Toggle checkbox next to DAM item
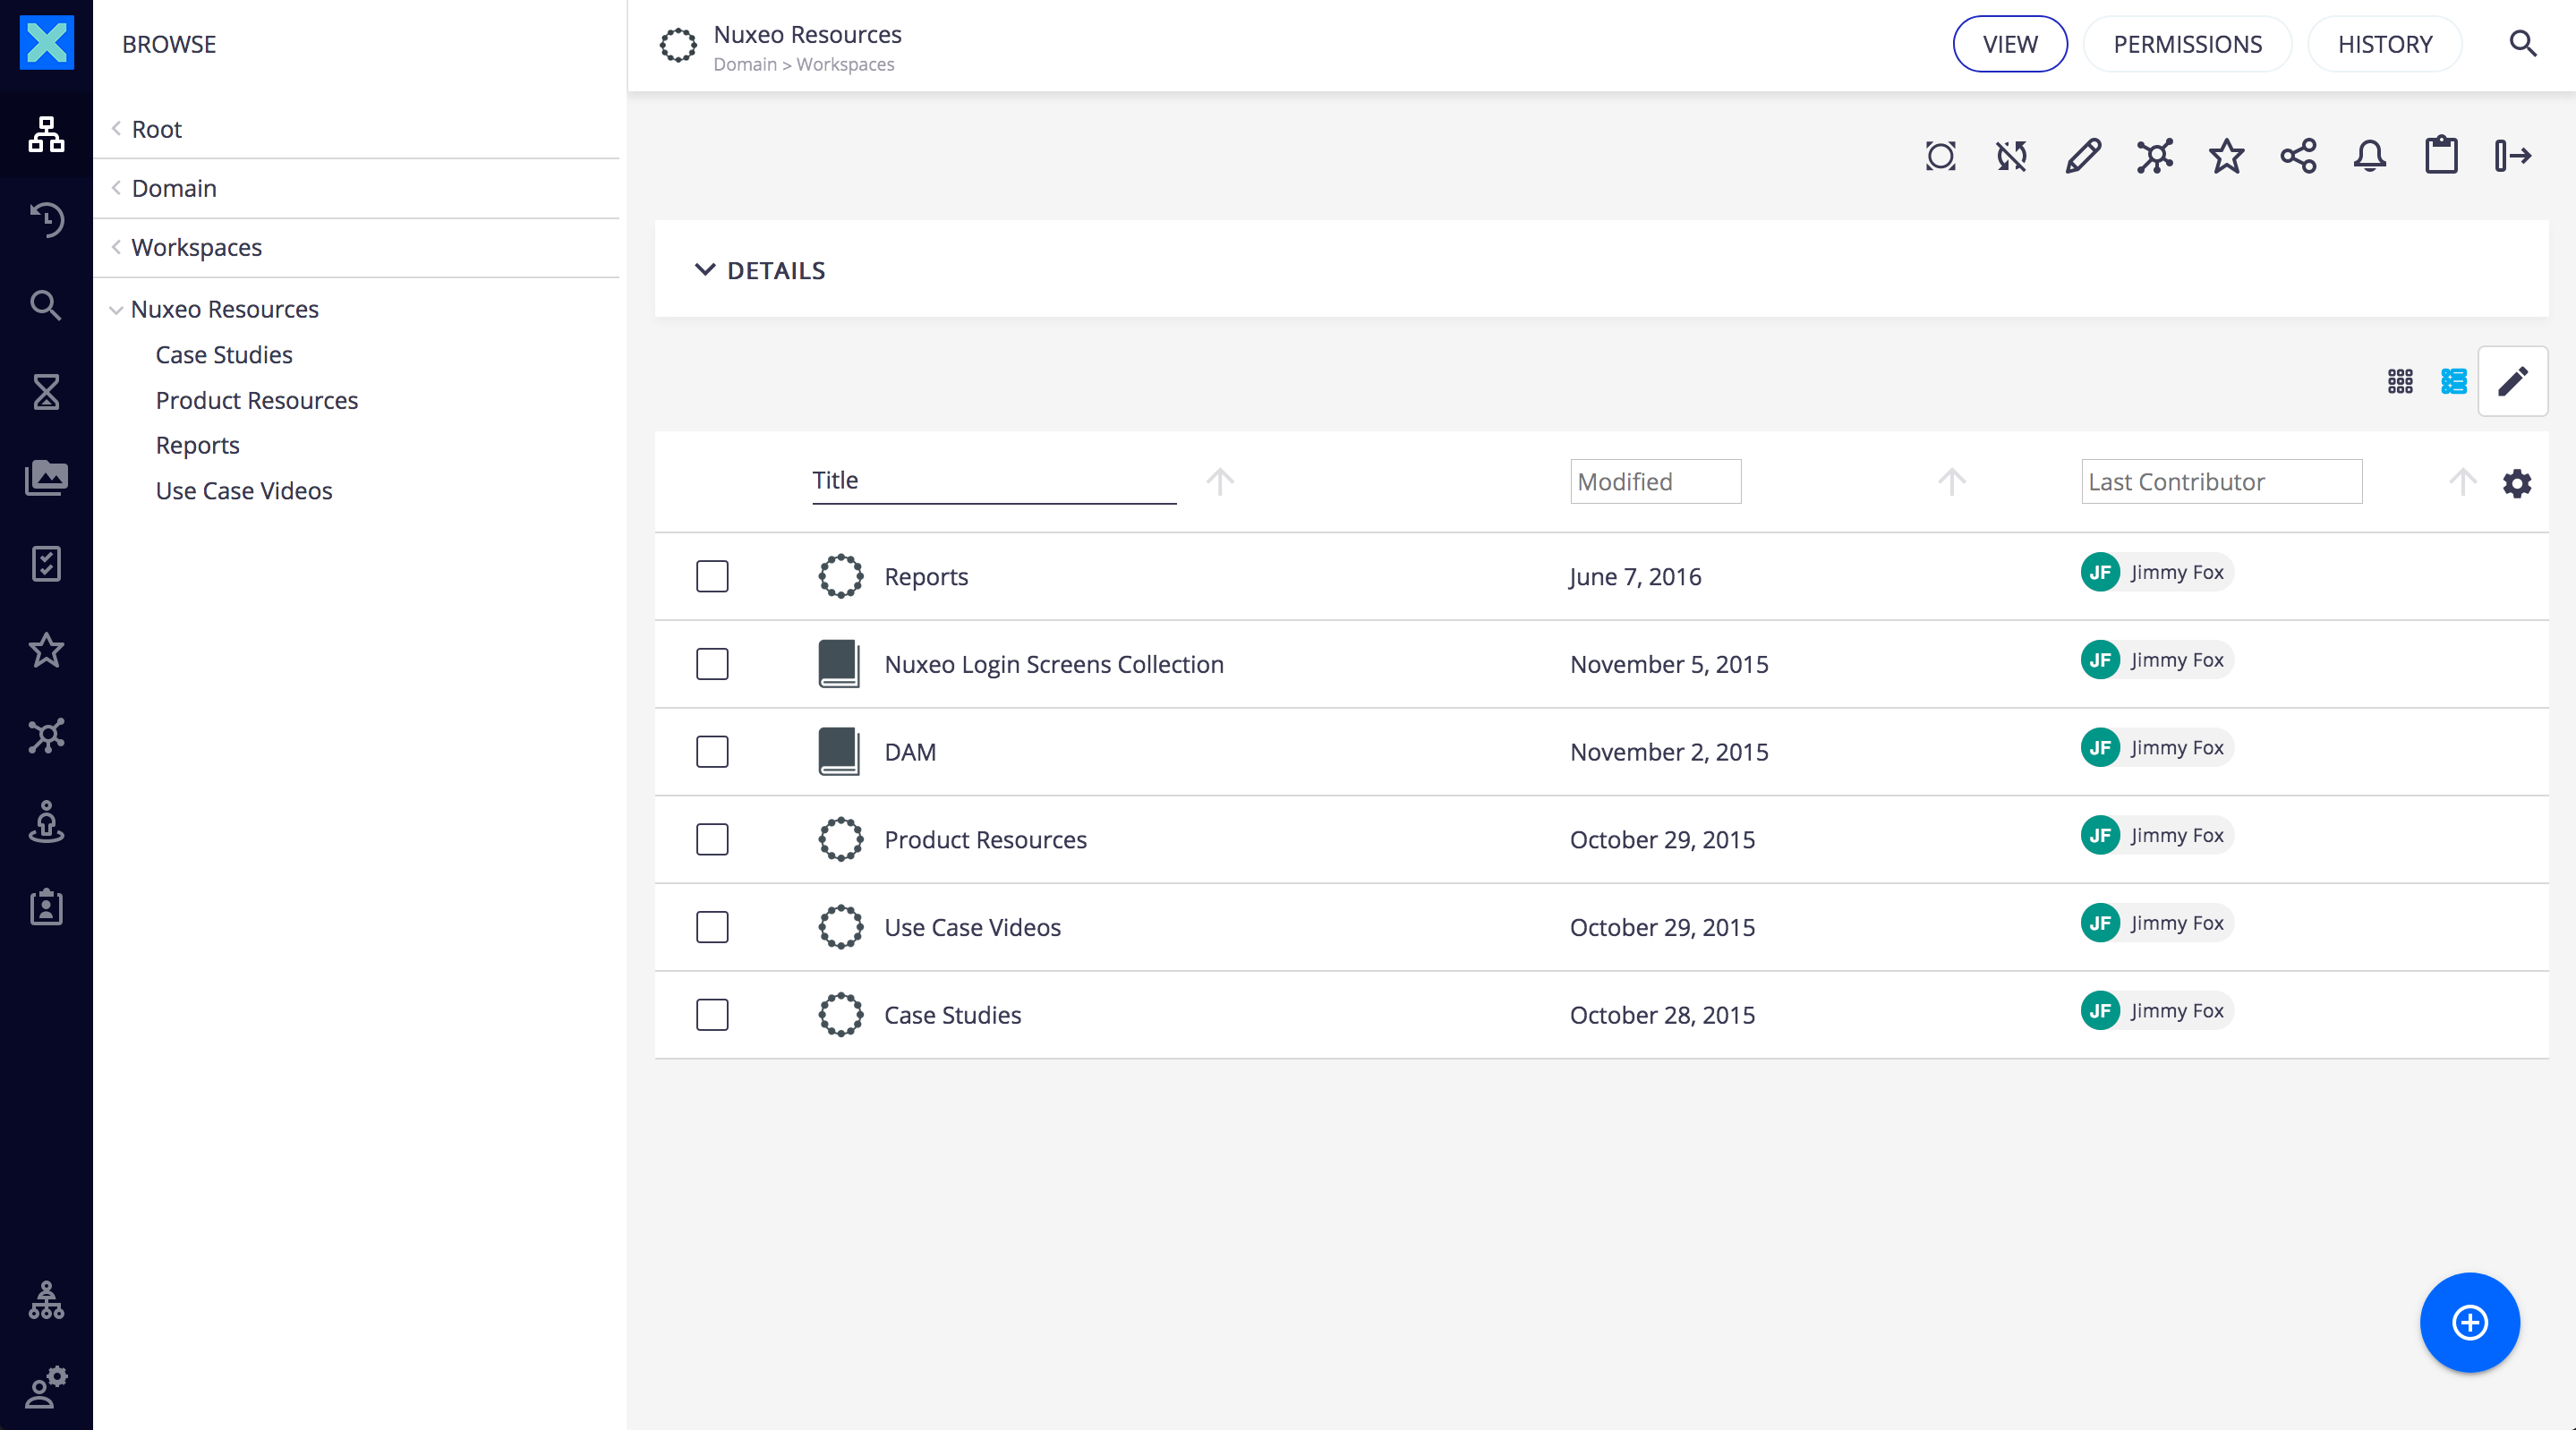Screen dimensions: 2576x1430 [712, 750]
